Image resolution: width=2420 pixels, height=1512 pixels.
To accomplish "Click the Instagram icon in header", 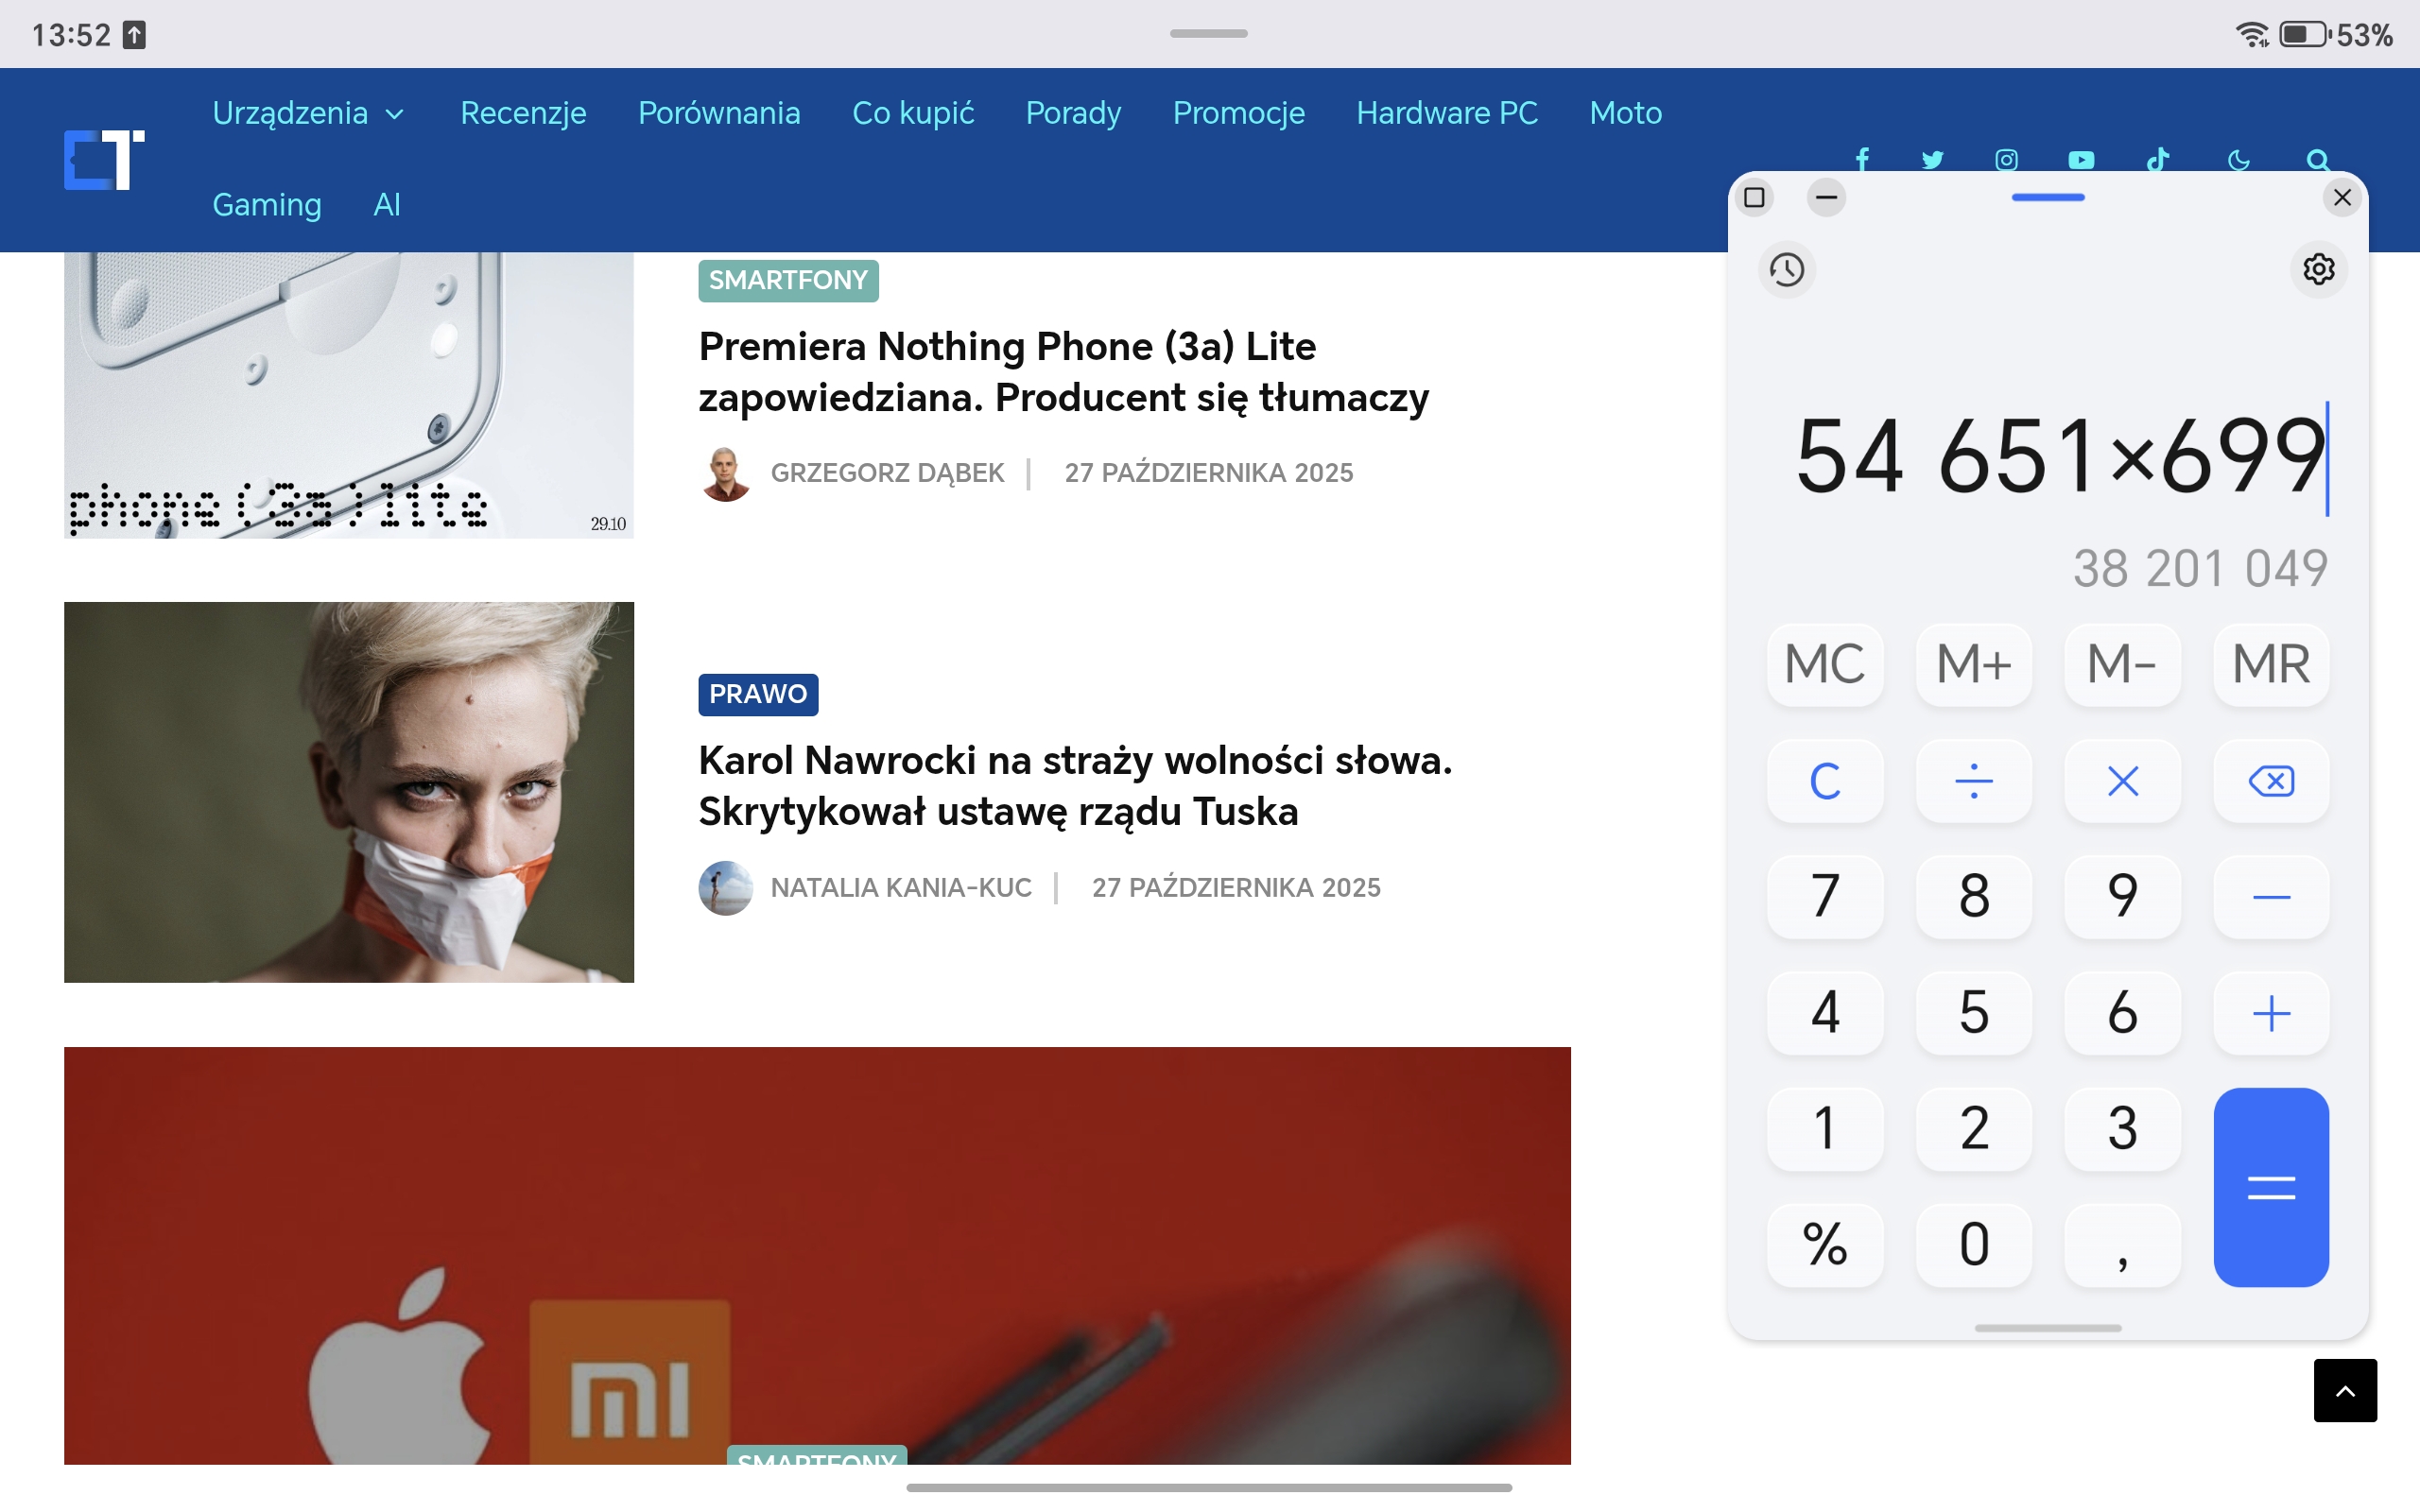I will (2006, 160).
